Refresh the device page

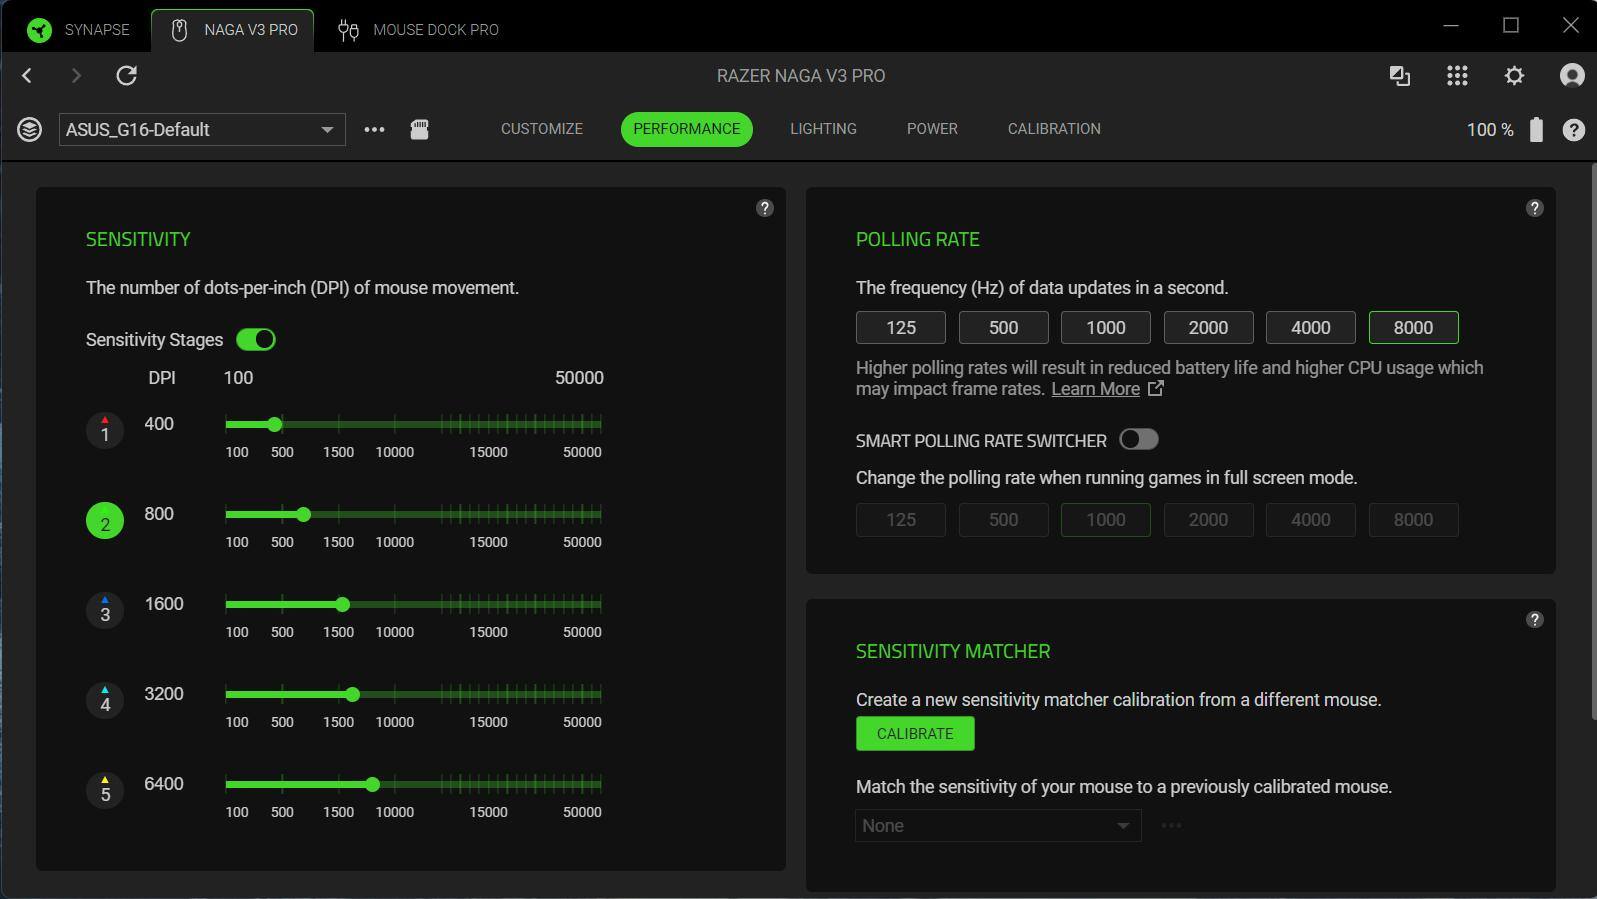tap(126, 75)
